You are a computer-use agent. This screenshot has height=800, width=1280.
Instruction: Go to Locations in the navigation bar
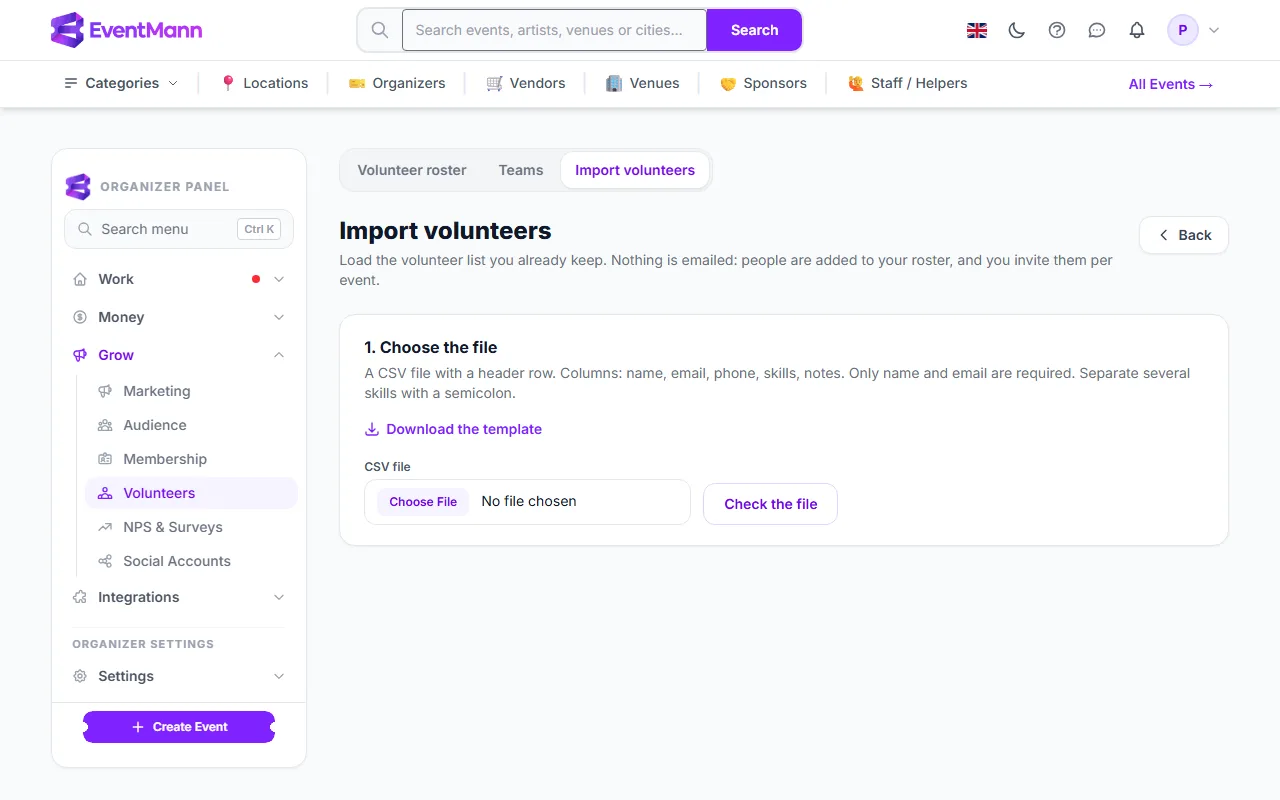coord(264,83)
